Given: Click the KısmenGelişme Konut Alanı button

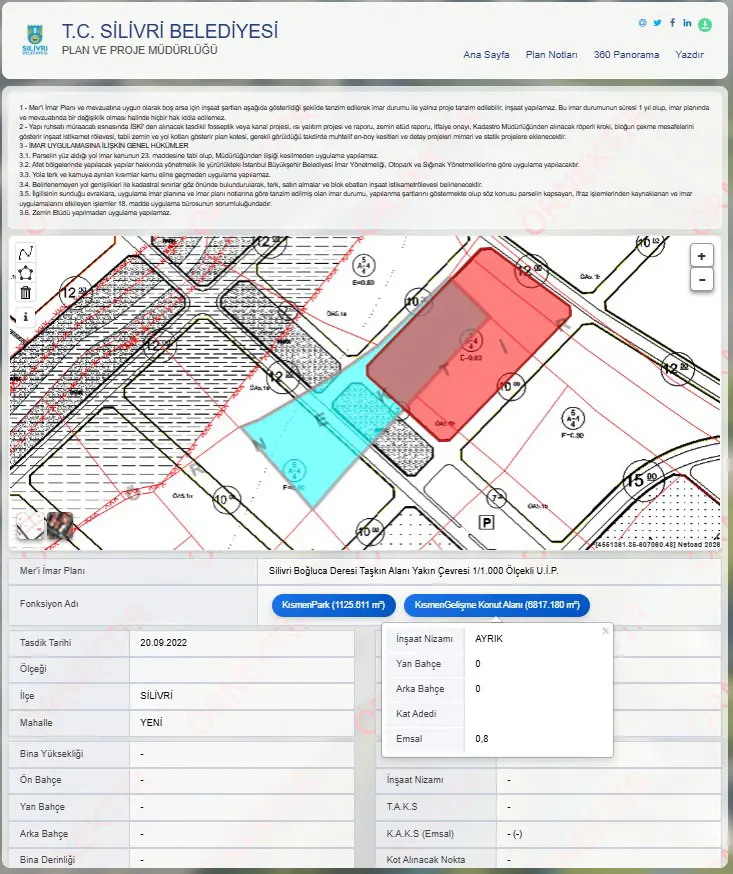Looking at the screenshot, I should pos(497,605).
